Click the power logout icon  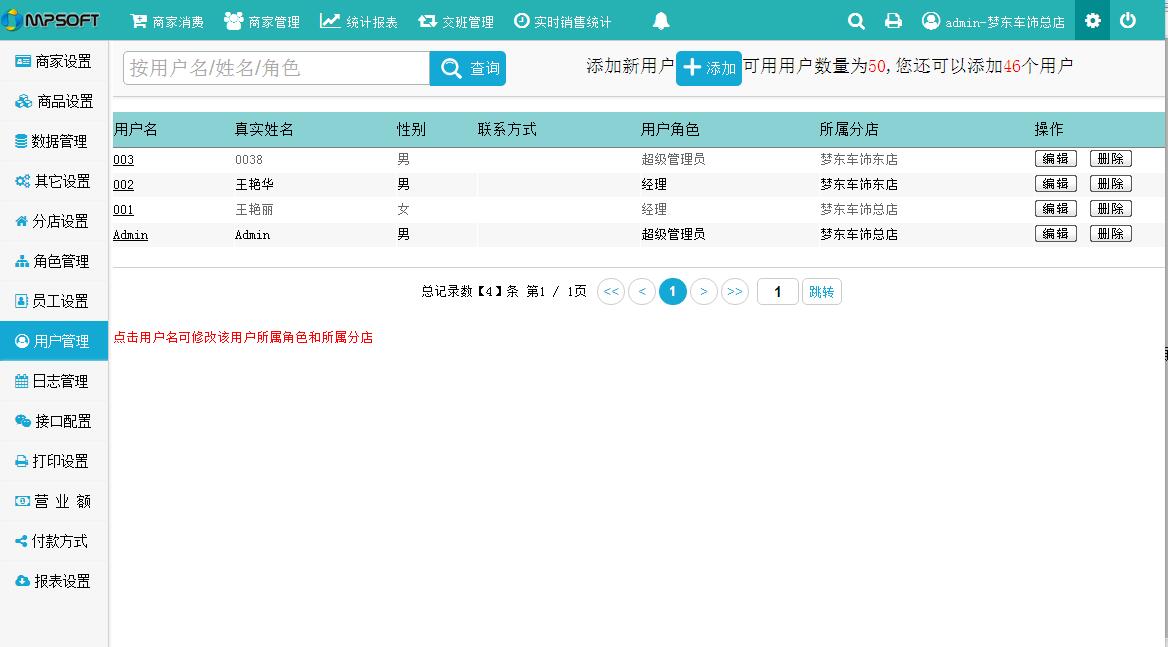(1128, 21)
